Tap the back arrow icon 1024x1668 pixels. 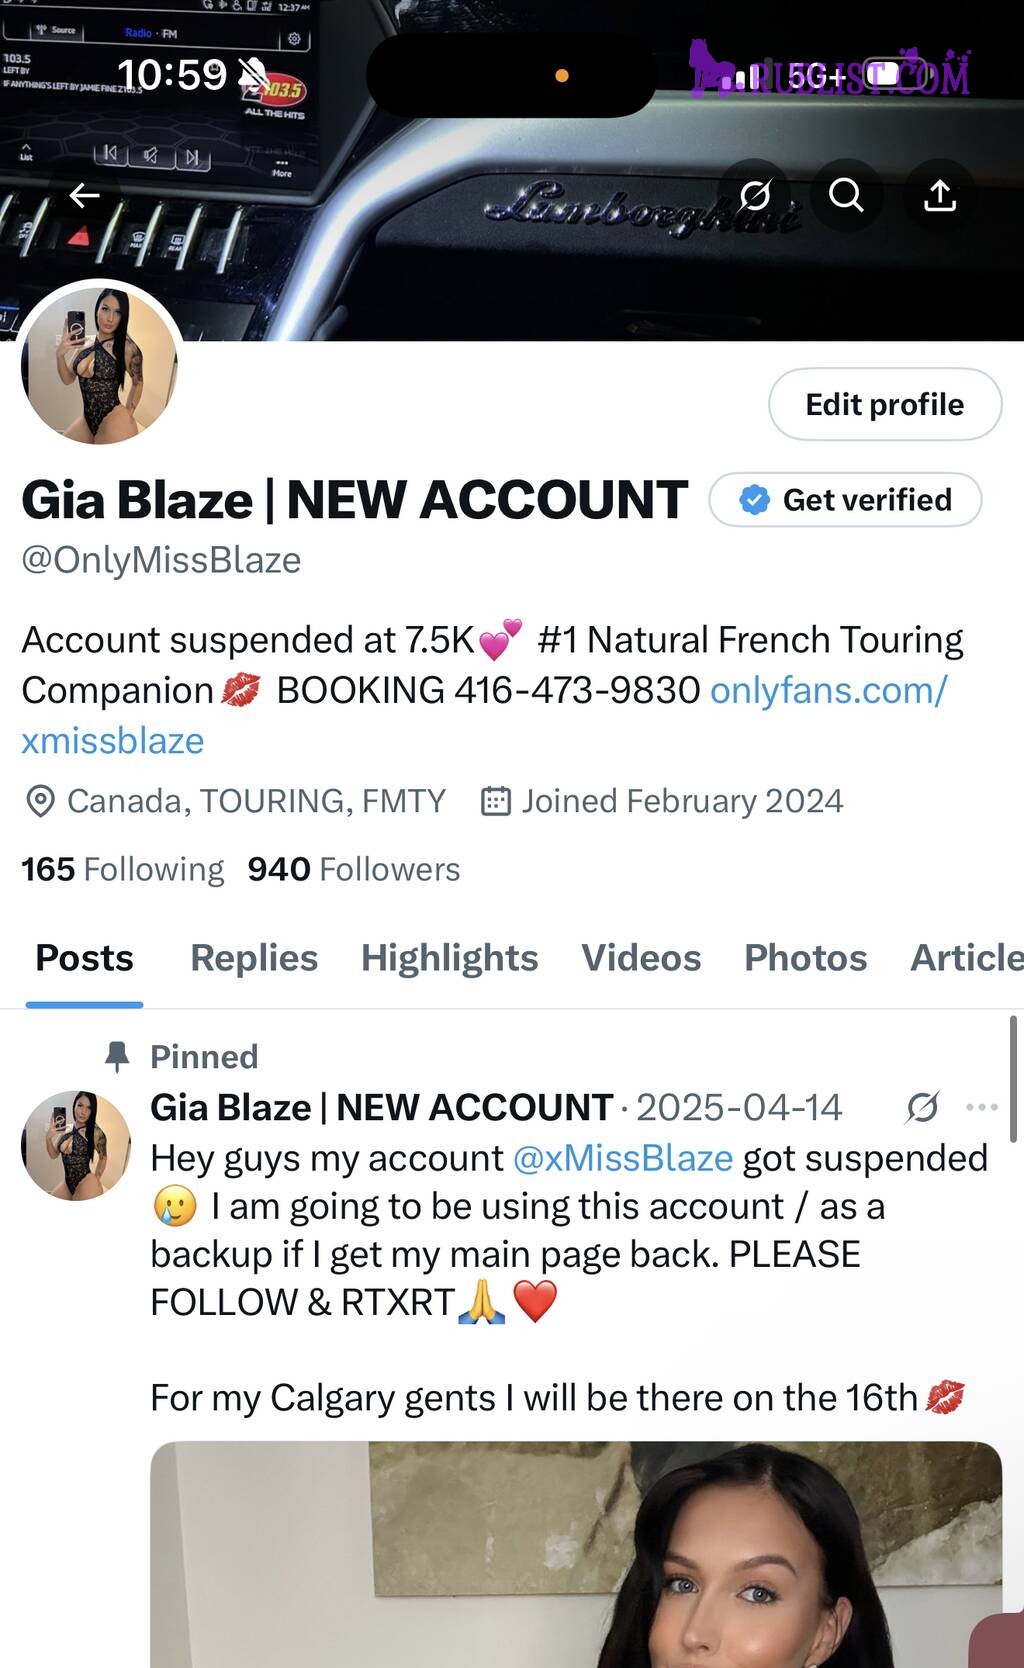click(x=84, y=195)
